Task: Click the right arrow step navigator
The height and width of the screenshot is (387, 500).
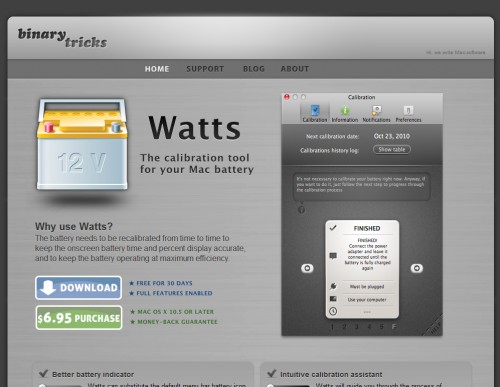Action: tap(416, 268)
